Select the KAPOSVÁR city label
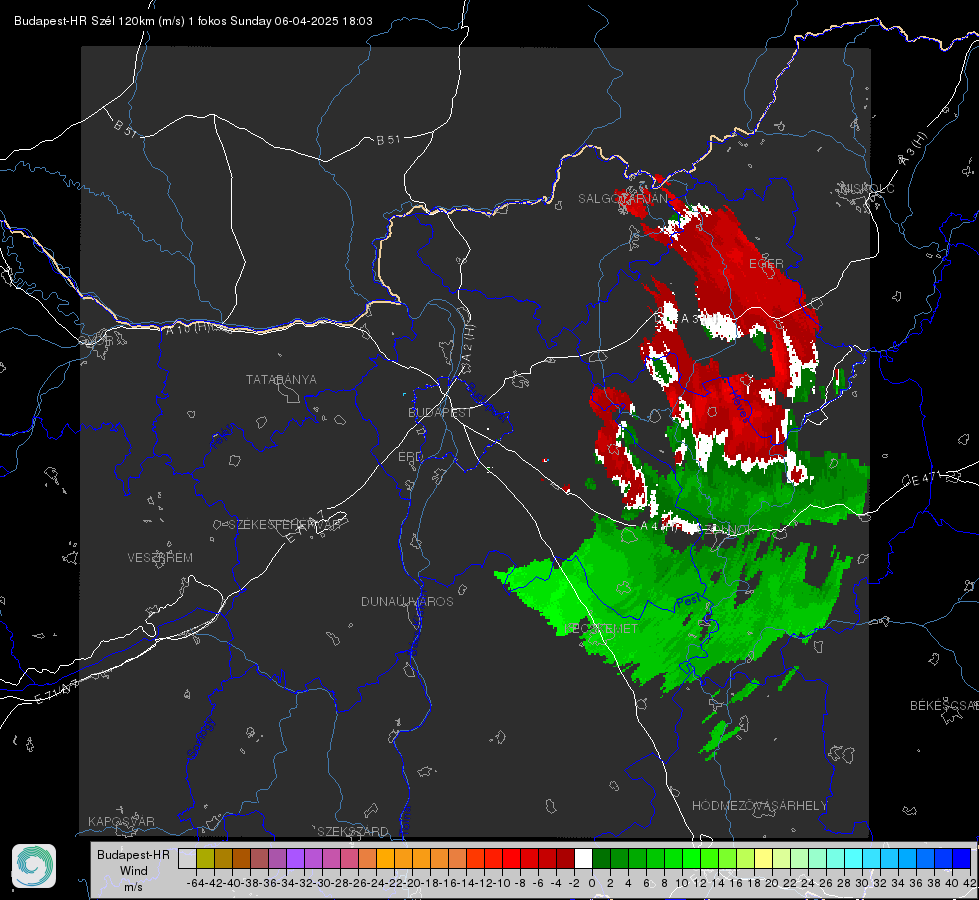The height and width of the screenshot is (900, 979). tap(121, 821)
